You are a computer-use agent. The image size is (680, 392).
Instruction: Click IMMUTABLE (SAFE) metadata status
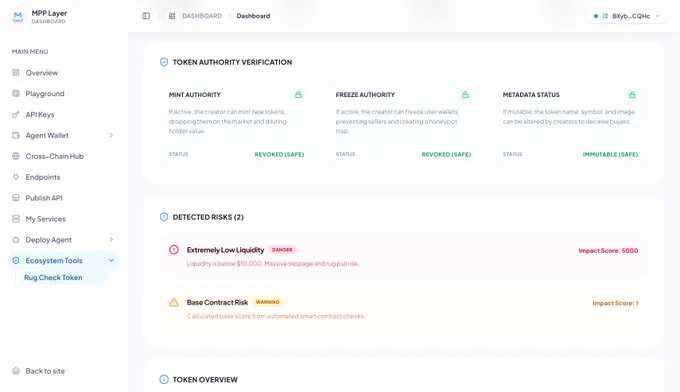coord(610,154)
